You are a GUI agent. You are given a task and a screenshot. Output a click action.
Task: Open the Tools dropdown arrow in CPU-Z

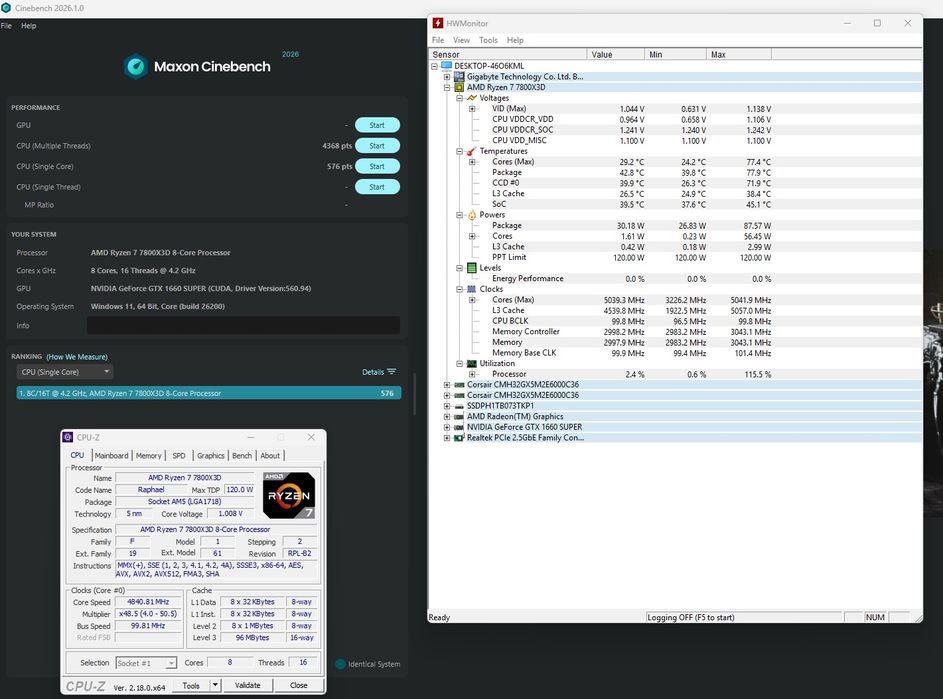point(215,685)
